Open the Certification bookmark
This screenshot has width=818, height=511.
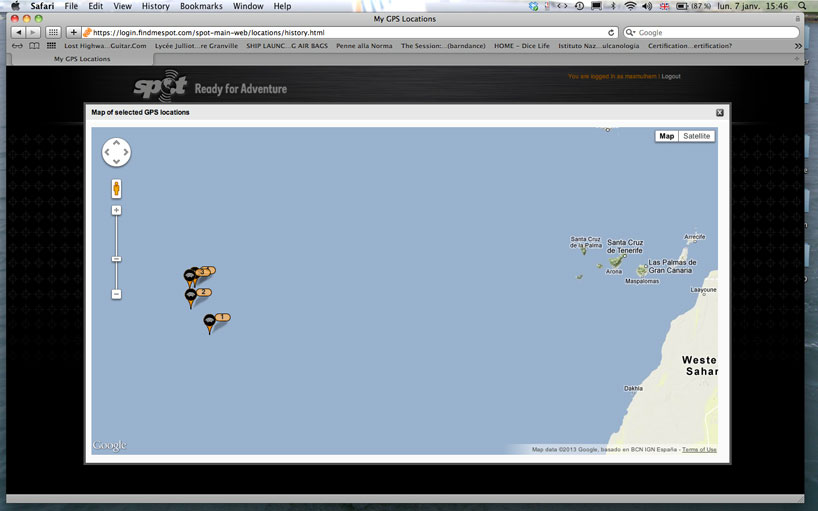click(690, 46)
